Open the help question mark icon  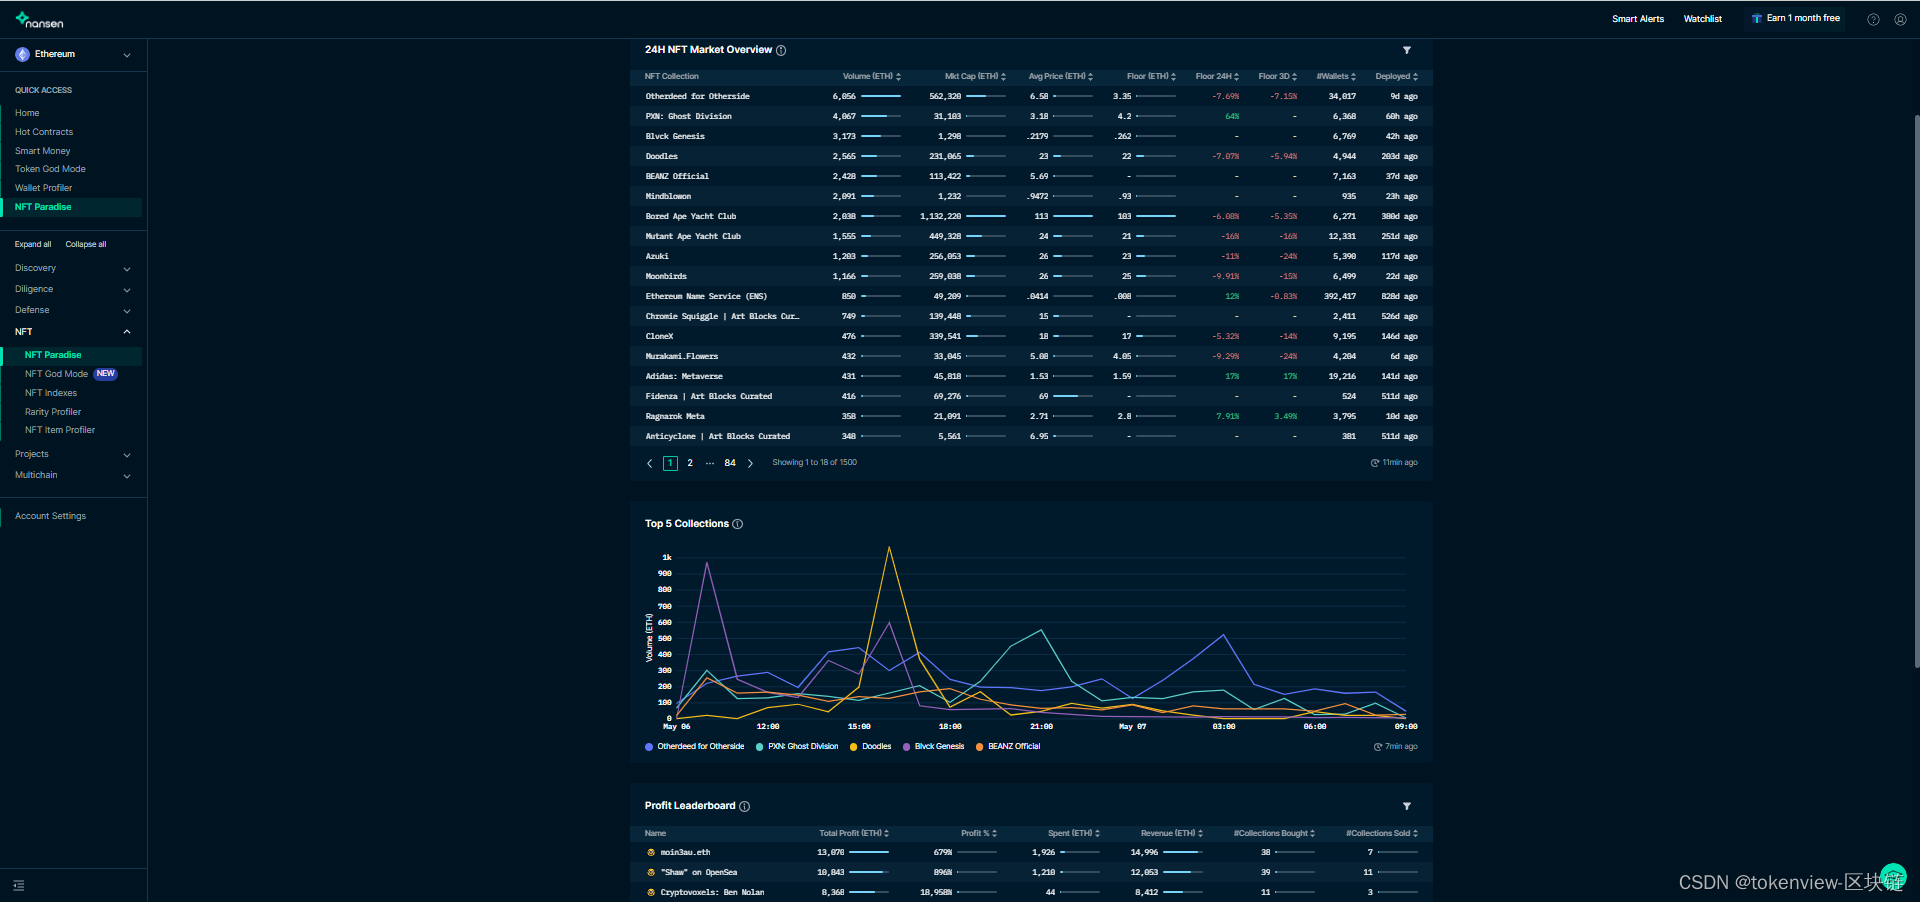[x=1873, y=19]
